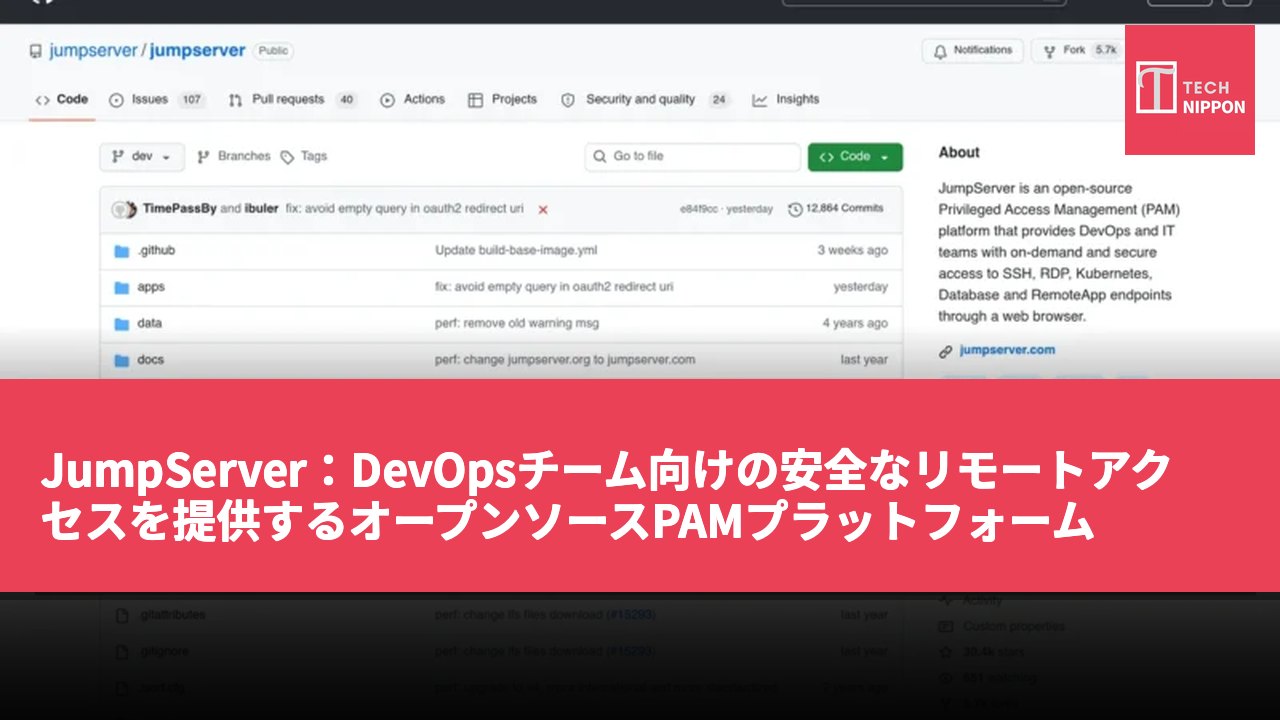Click the '4 years ago' timestamp
This screenshot has height=720, width=1280.
pos(855,324)
